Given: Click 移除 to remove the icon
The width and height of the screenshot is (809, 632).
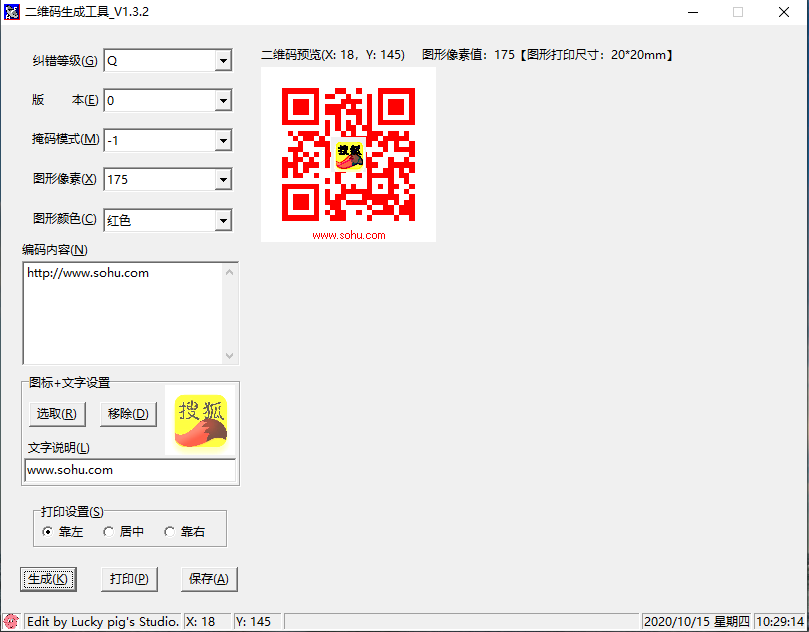Looking at the screenshot, I should pos(128,414).
